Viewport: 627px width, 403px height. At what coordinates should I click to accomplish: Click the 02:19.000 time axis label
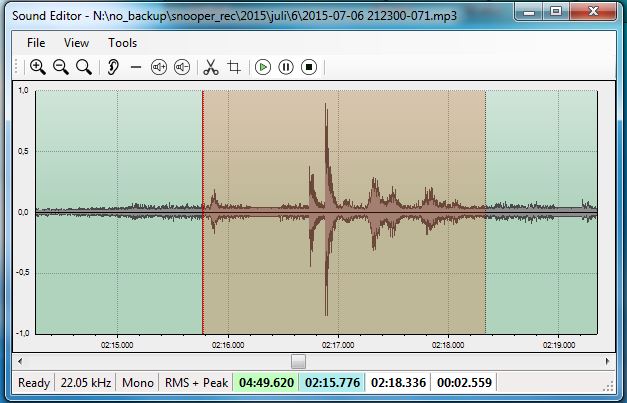(x=559, y=345)
